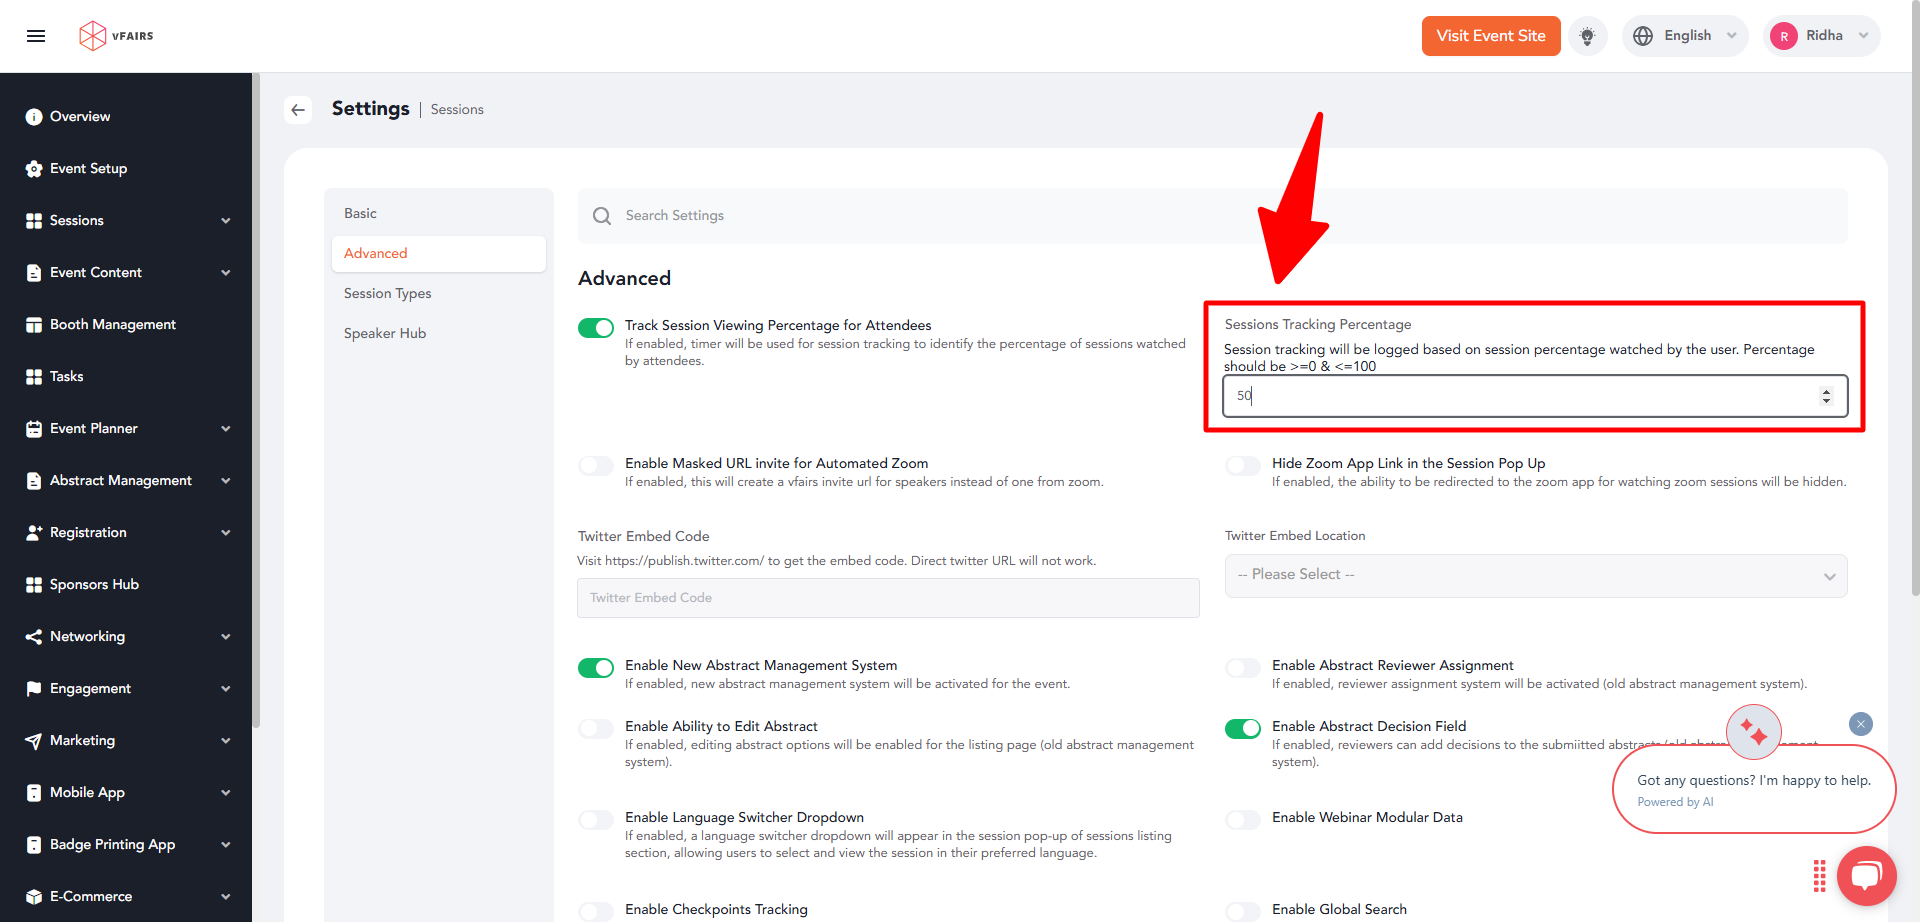Expand the Event Content chevron
The width and height of the screenshot is (1920, 922).
[x=226, y=273]
